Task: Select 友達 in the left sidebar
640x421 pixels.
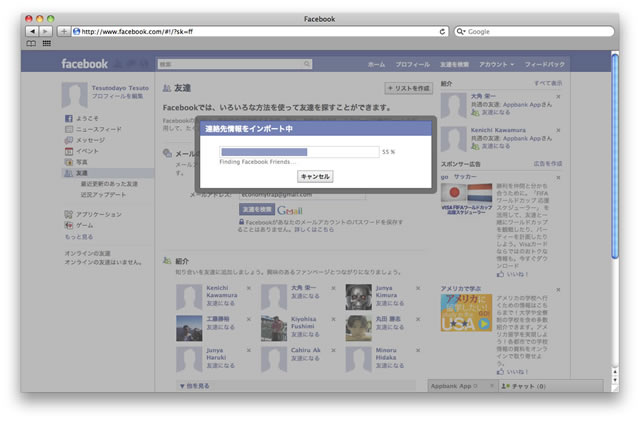Action: [108, 173]
